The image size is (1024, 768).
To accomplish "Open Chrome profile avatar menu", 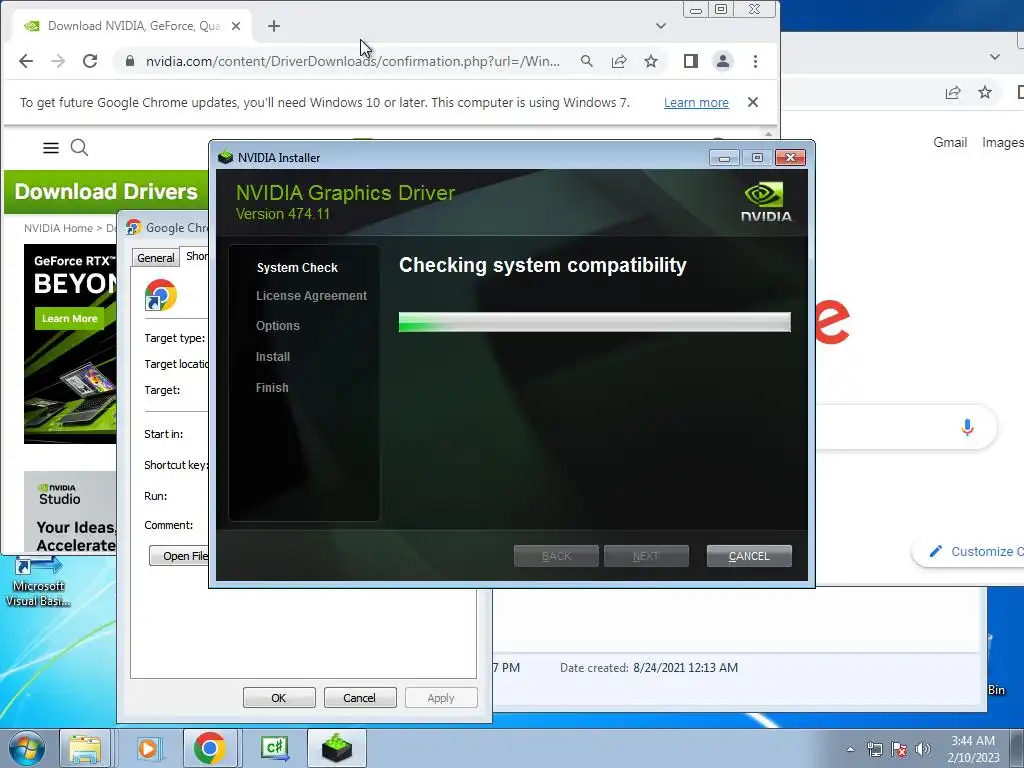I will [723, 61].
